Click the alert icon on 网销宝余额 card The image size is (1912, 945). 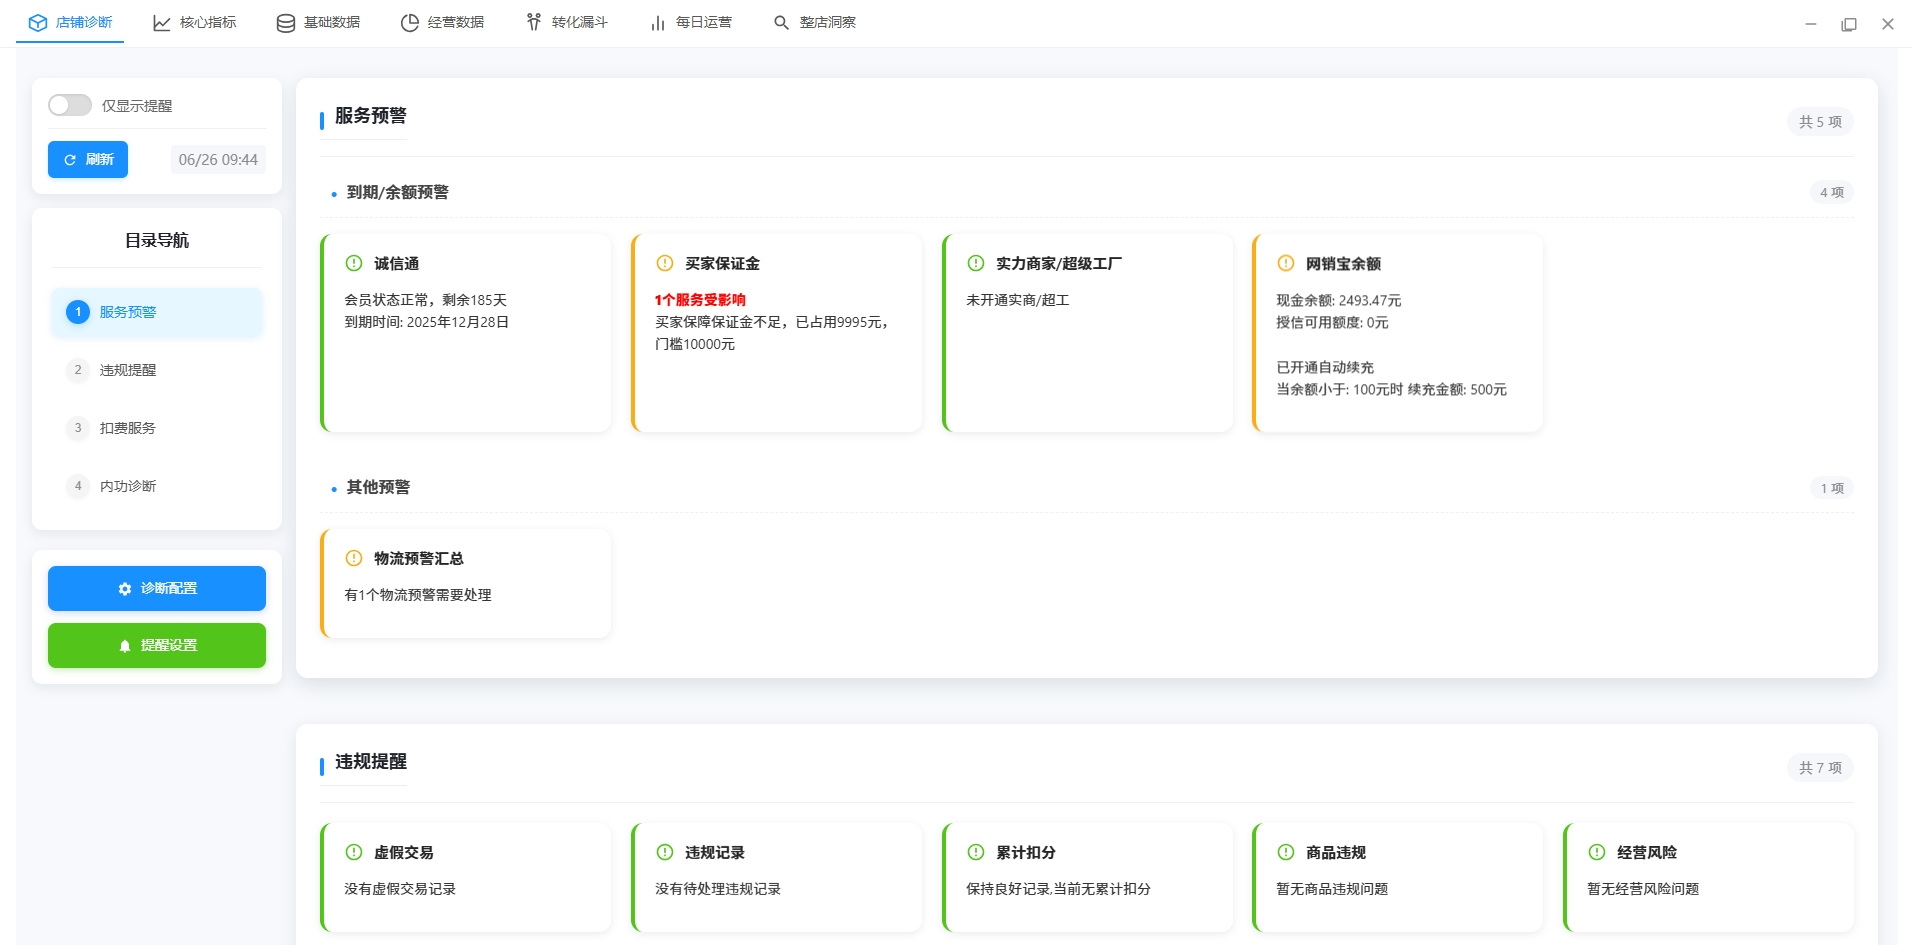[1284, 263]
